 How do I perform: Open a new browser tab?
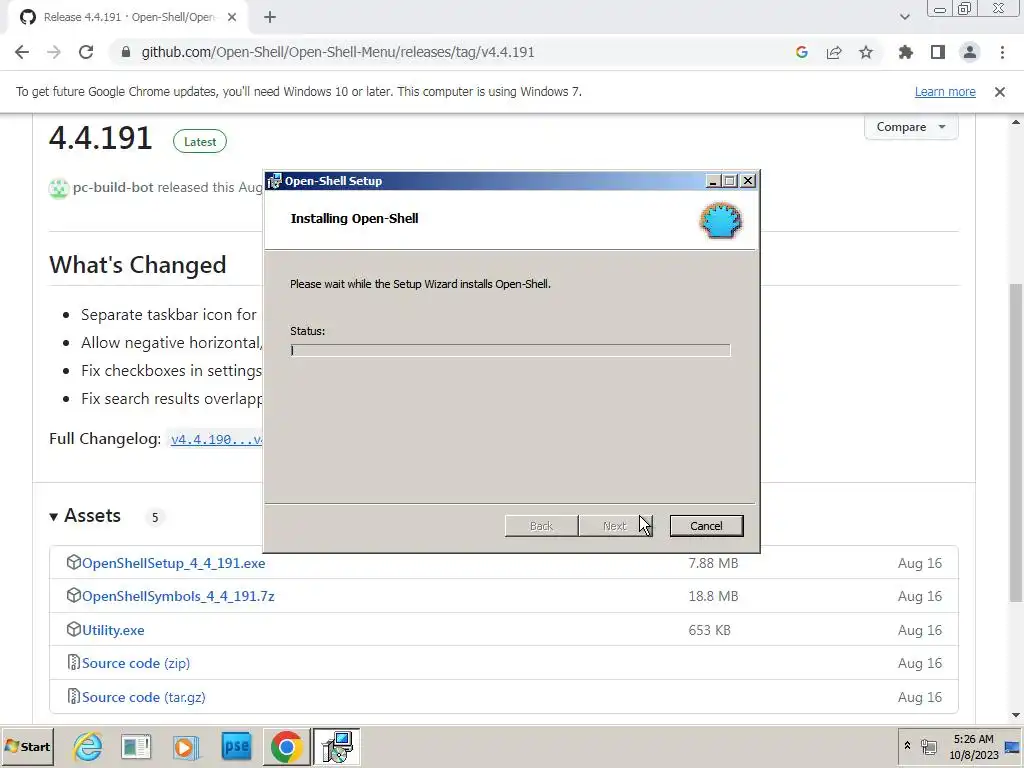coord(270,17)
